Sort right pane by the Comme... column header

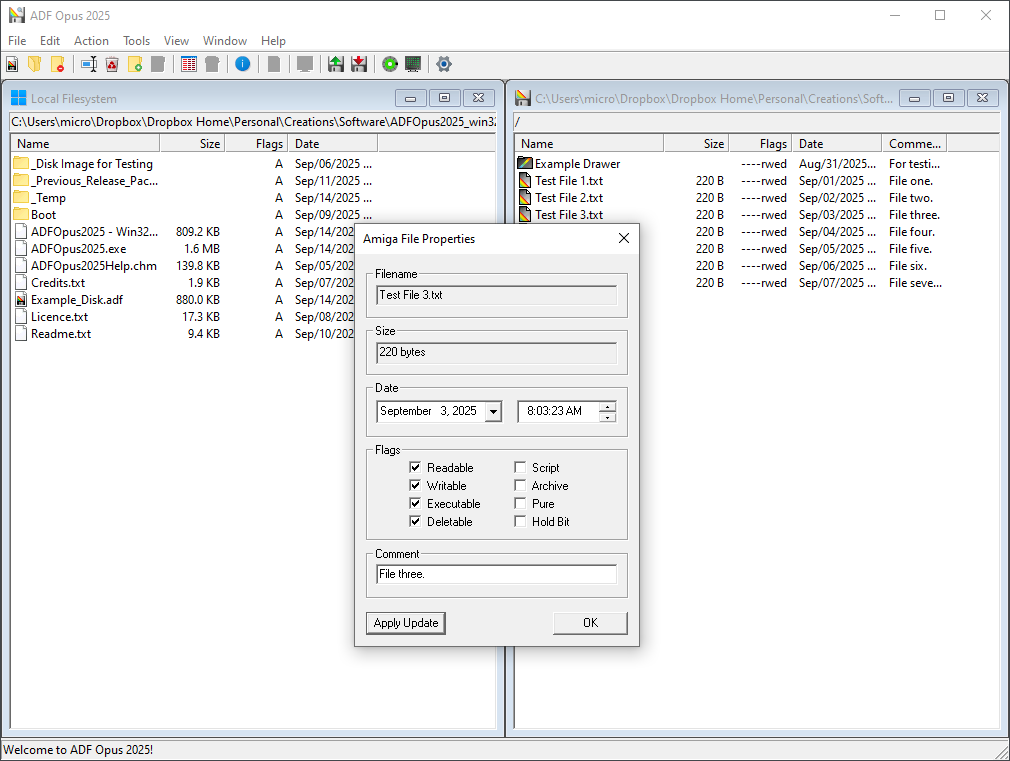click(914, 144)
